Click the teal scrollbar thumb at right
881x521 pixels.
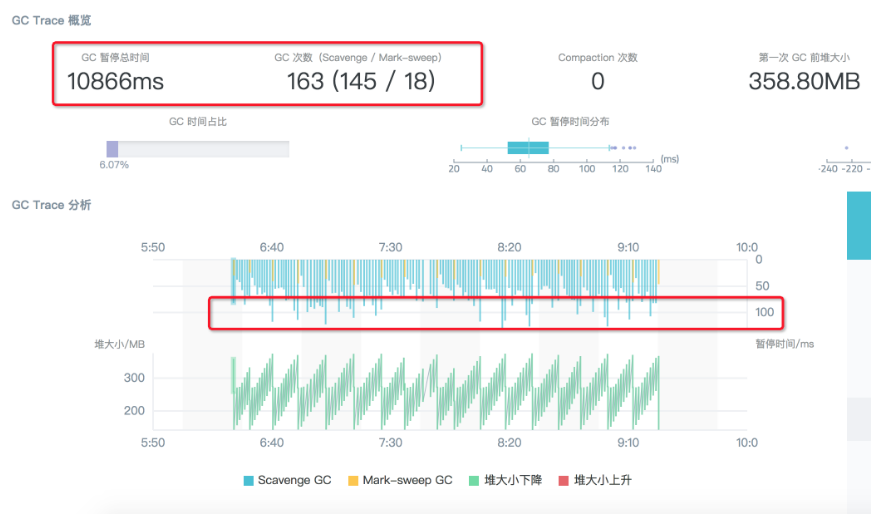point(859,225)
